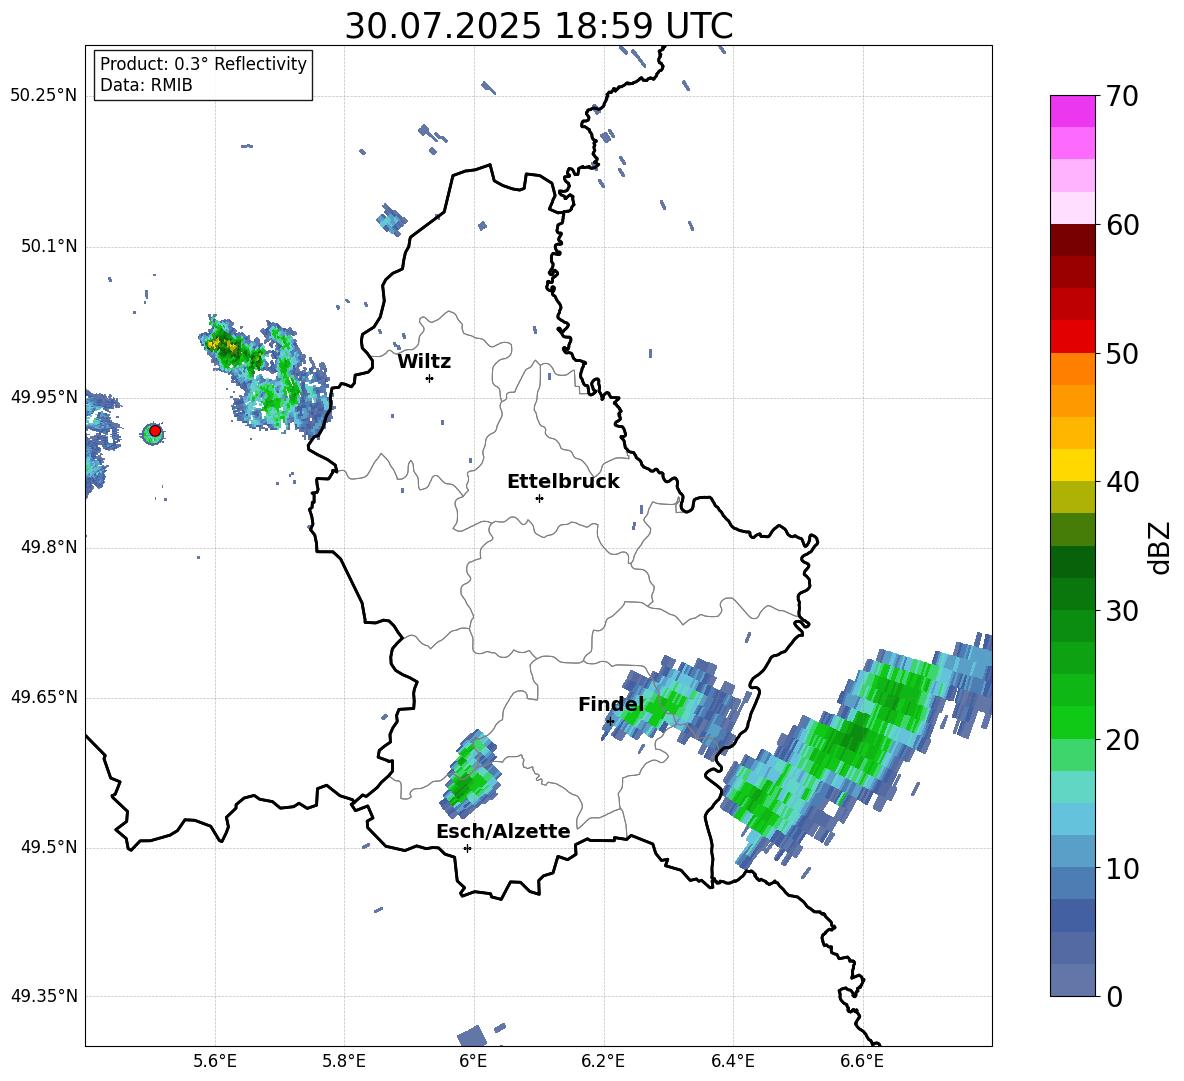This screenshot has width=1184, height=1081.
Task: Click the cross marker below Ettelbruck
Action: pos(539,498)
